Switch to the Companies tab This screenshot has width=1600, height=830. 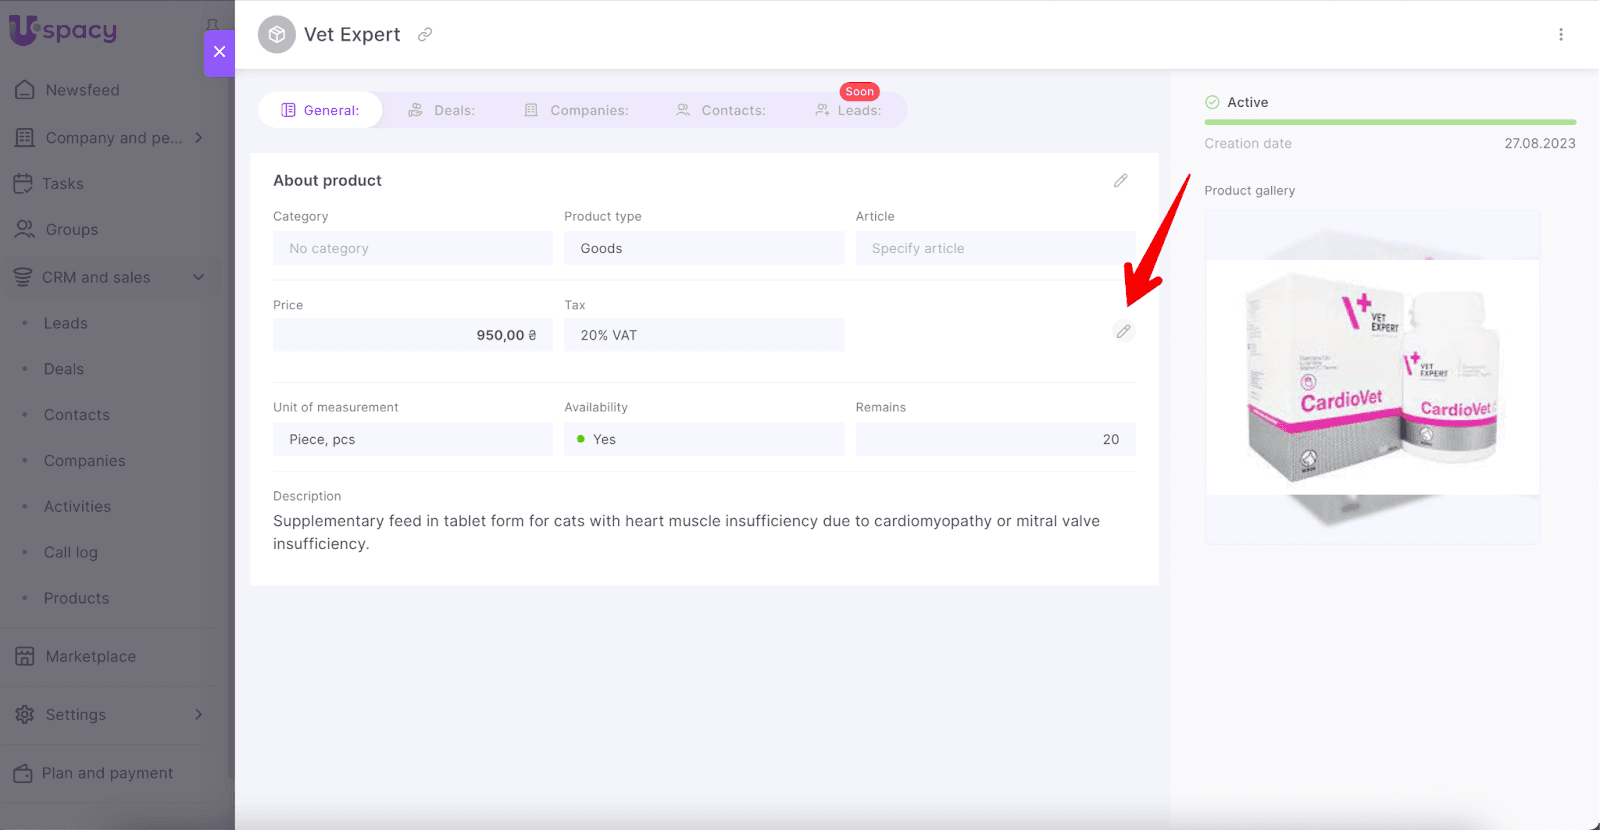coord(577,110)
